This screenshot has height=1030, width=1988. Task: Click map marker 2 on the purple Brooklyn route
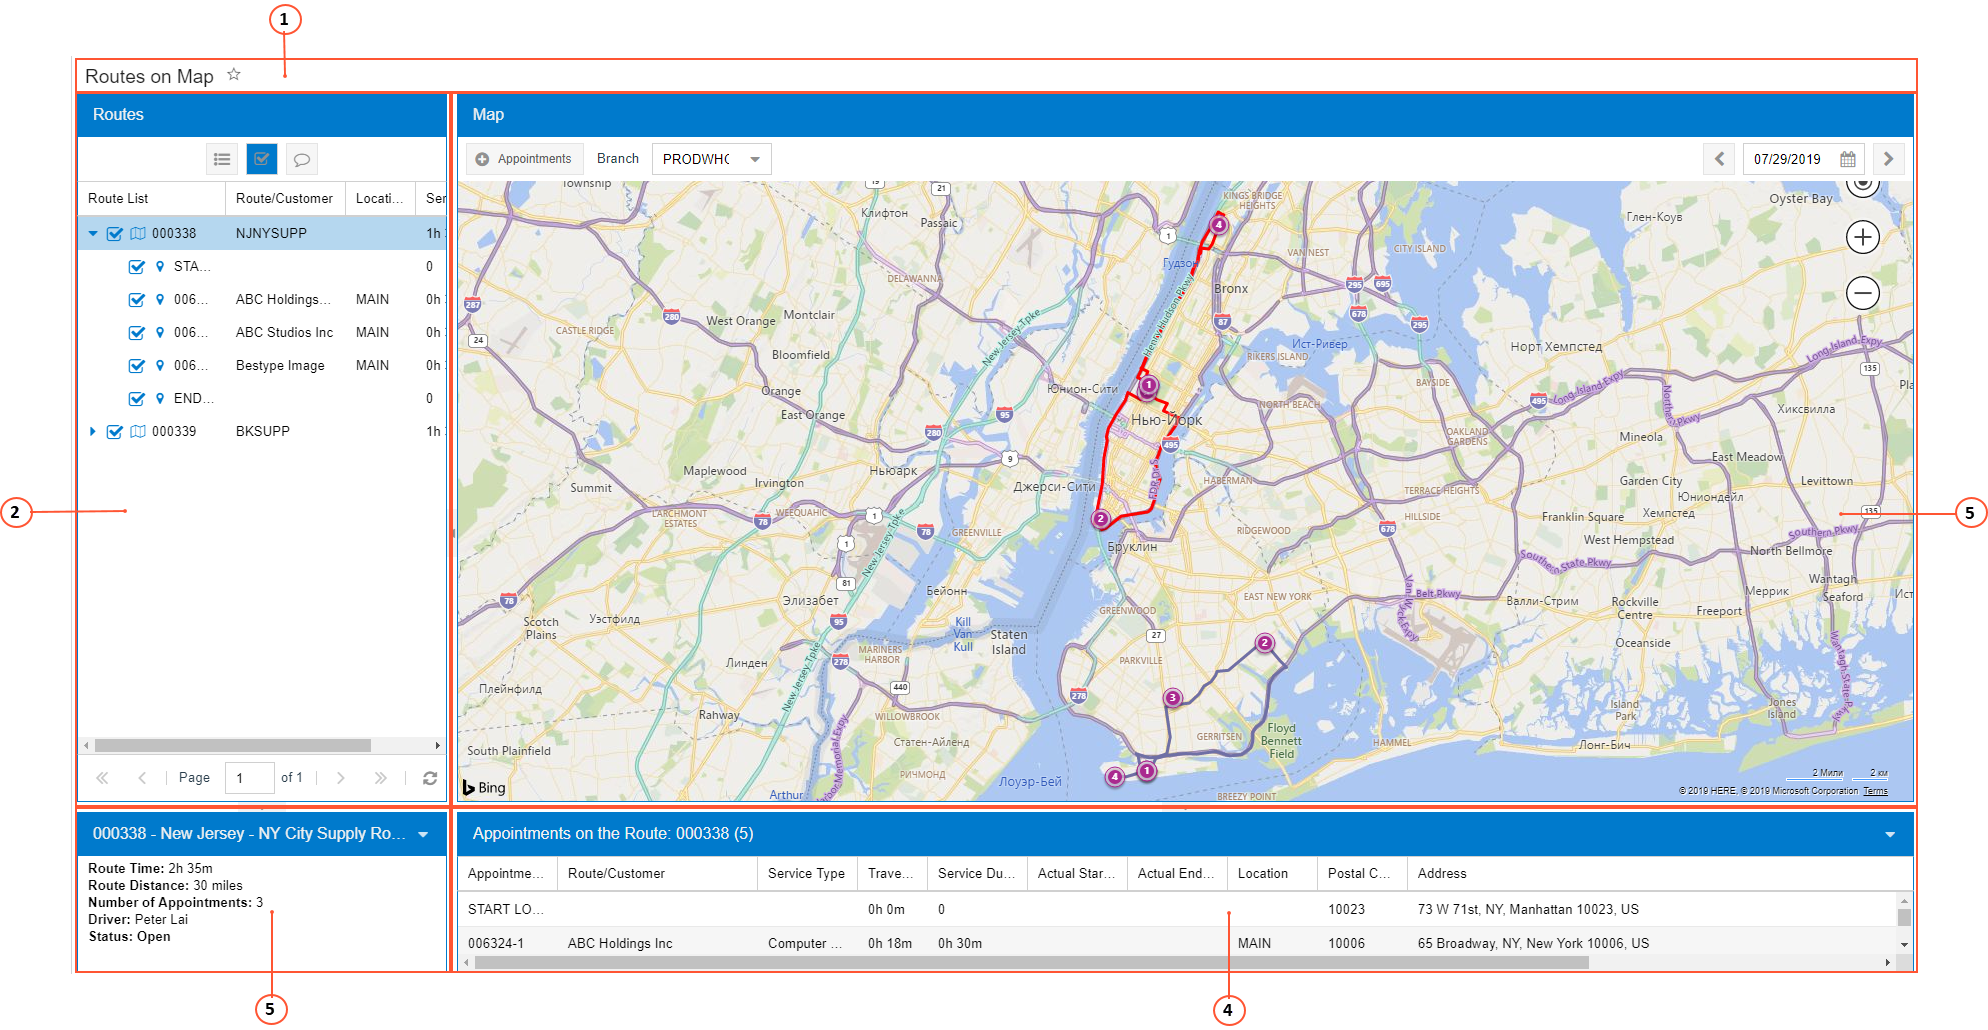point(1265,643)
